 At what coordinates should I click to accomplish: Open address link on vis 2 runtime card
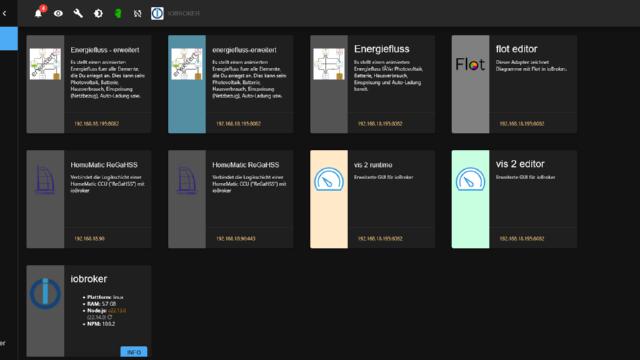pos(380,239)
